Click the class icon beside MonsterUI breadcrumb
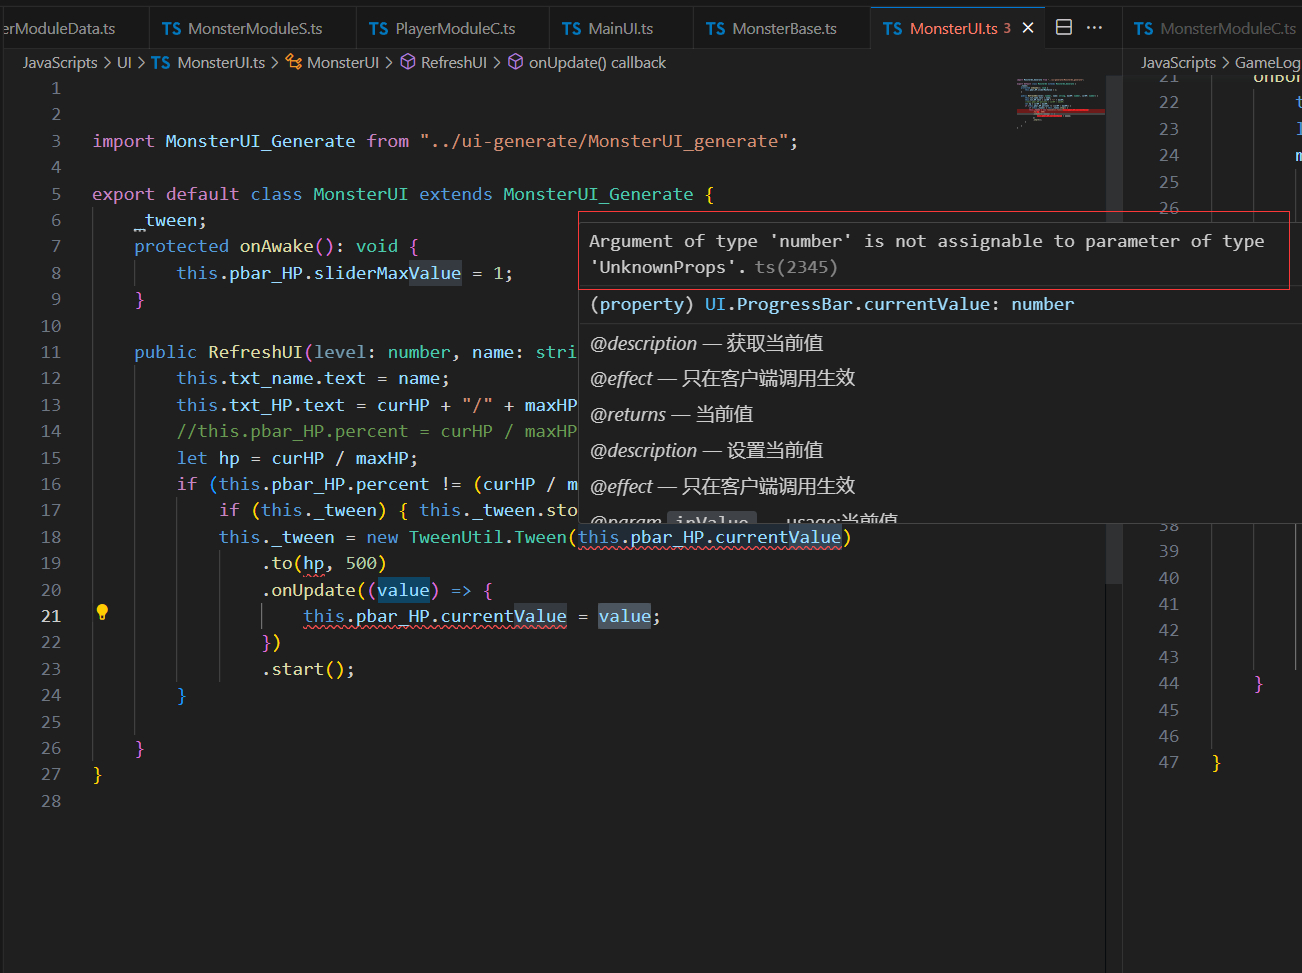This screenshot has width=1302, height=973. coord(294,62)
